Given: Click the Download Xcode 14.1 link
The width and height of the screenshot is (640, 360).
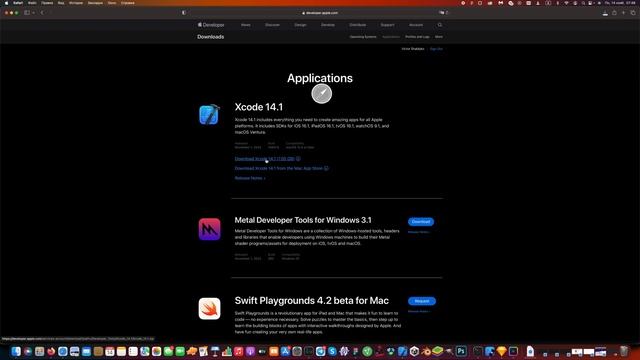Looking at the screenshot, I should click(264, 159).
